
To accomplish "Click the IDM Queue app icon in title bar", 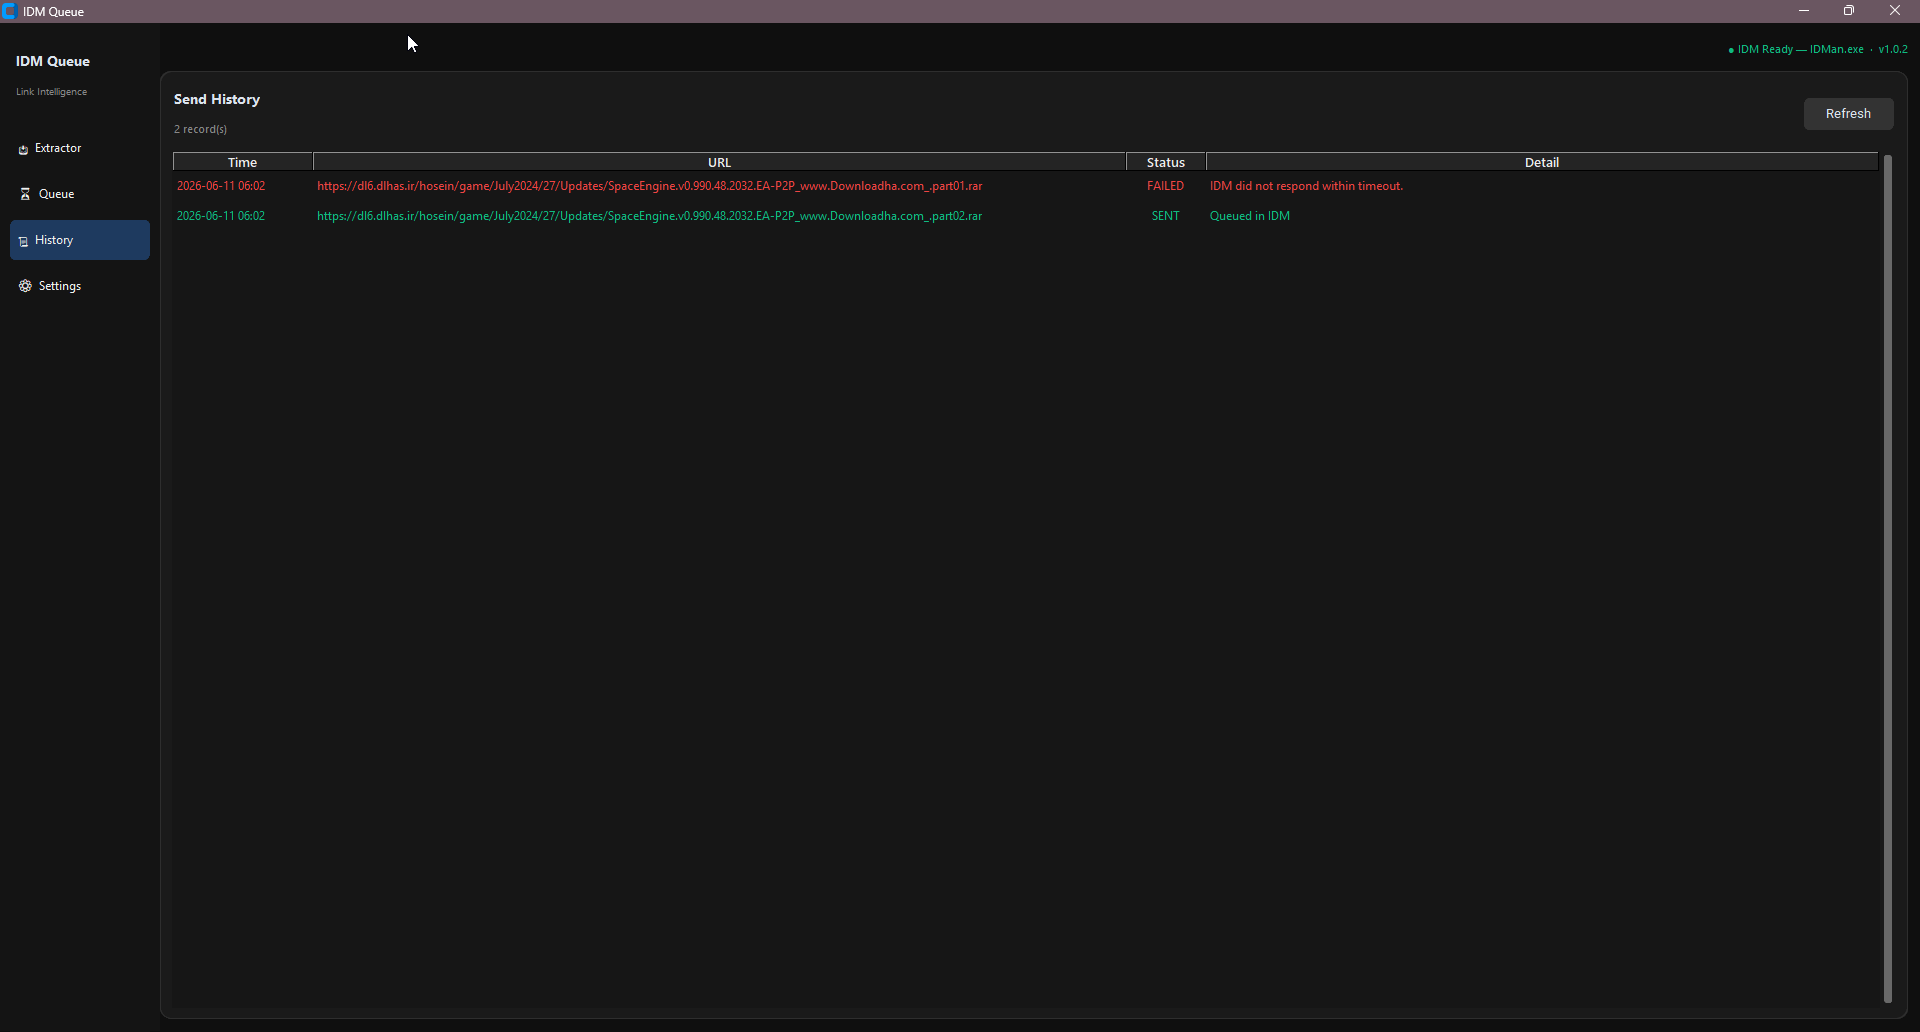I will [9, 11].
